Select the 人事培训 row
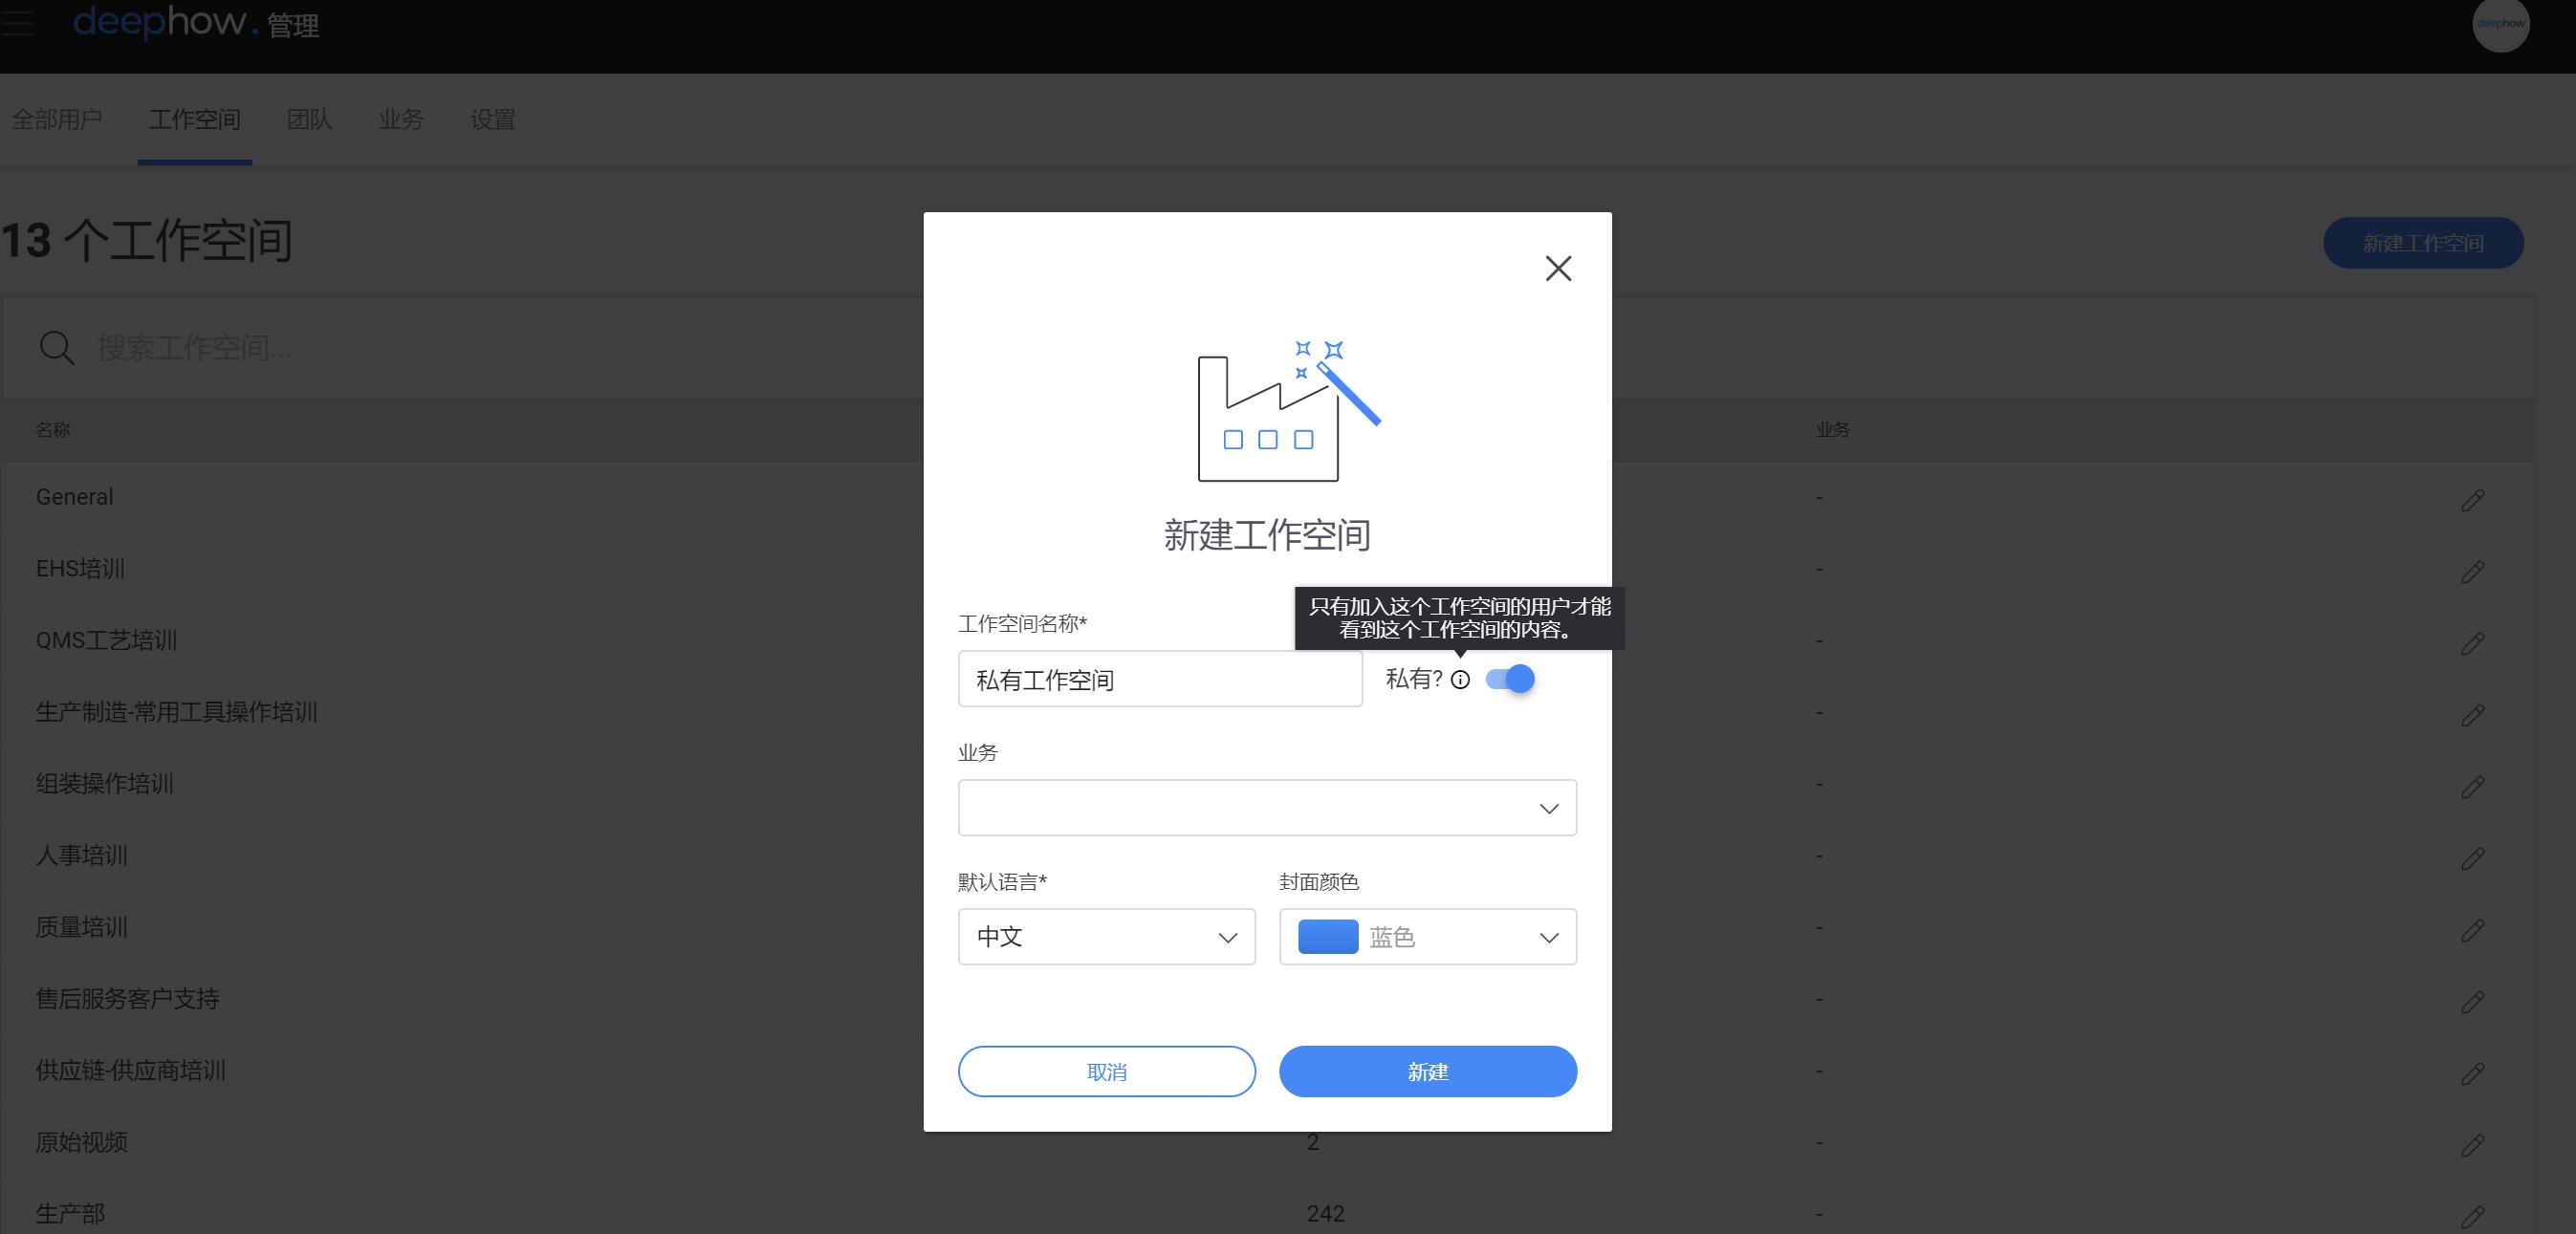2576x1234 pixels. point(1267,855)
